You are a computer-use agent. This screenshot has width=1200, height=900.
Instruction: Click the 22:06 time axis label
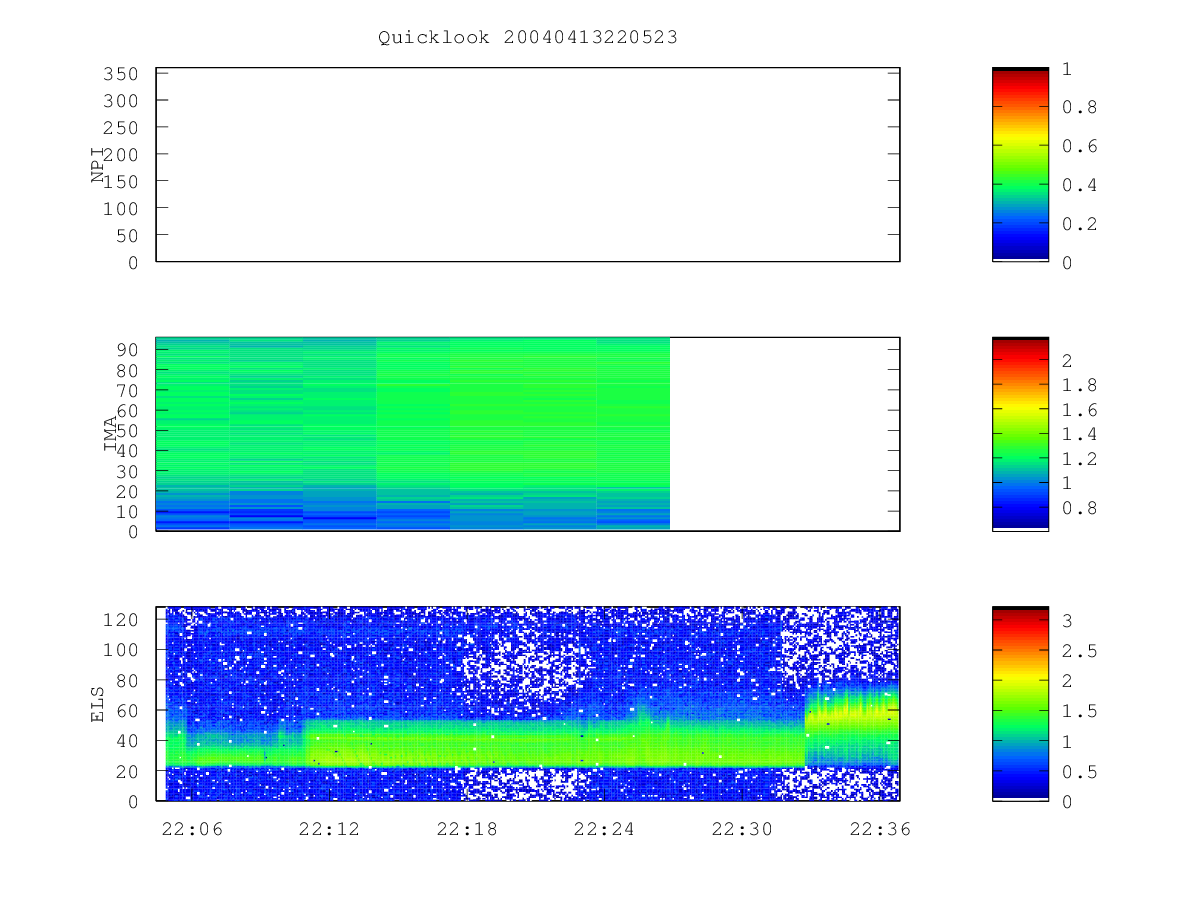click(190, 829)
